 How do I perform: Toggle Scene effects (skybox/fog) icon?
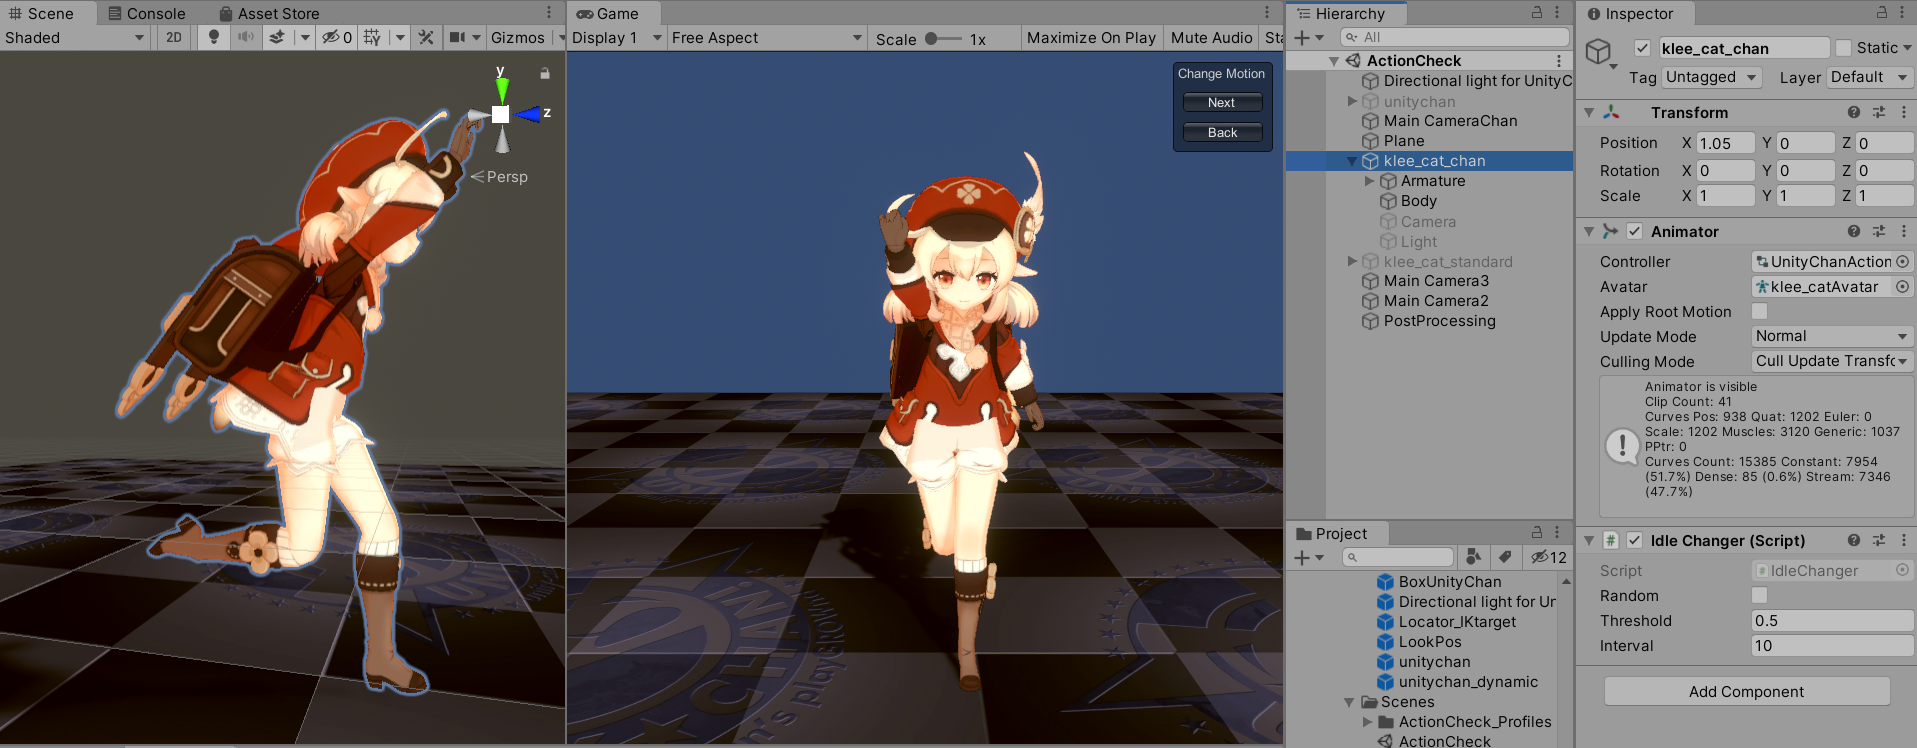point(277,37)
